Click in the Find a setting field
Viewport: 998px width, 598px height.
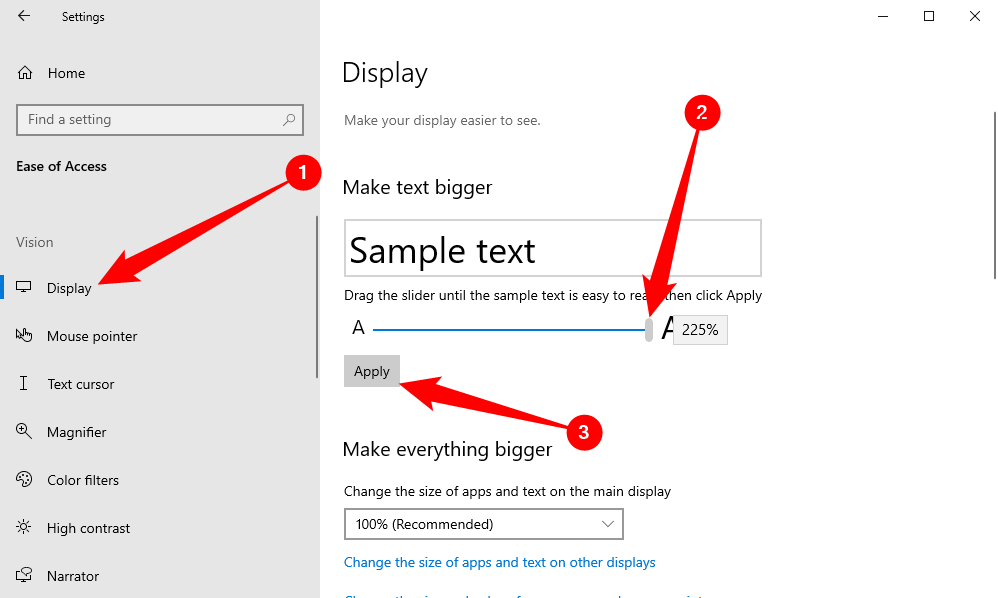160,120
